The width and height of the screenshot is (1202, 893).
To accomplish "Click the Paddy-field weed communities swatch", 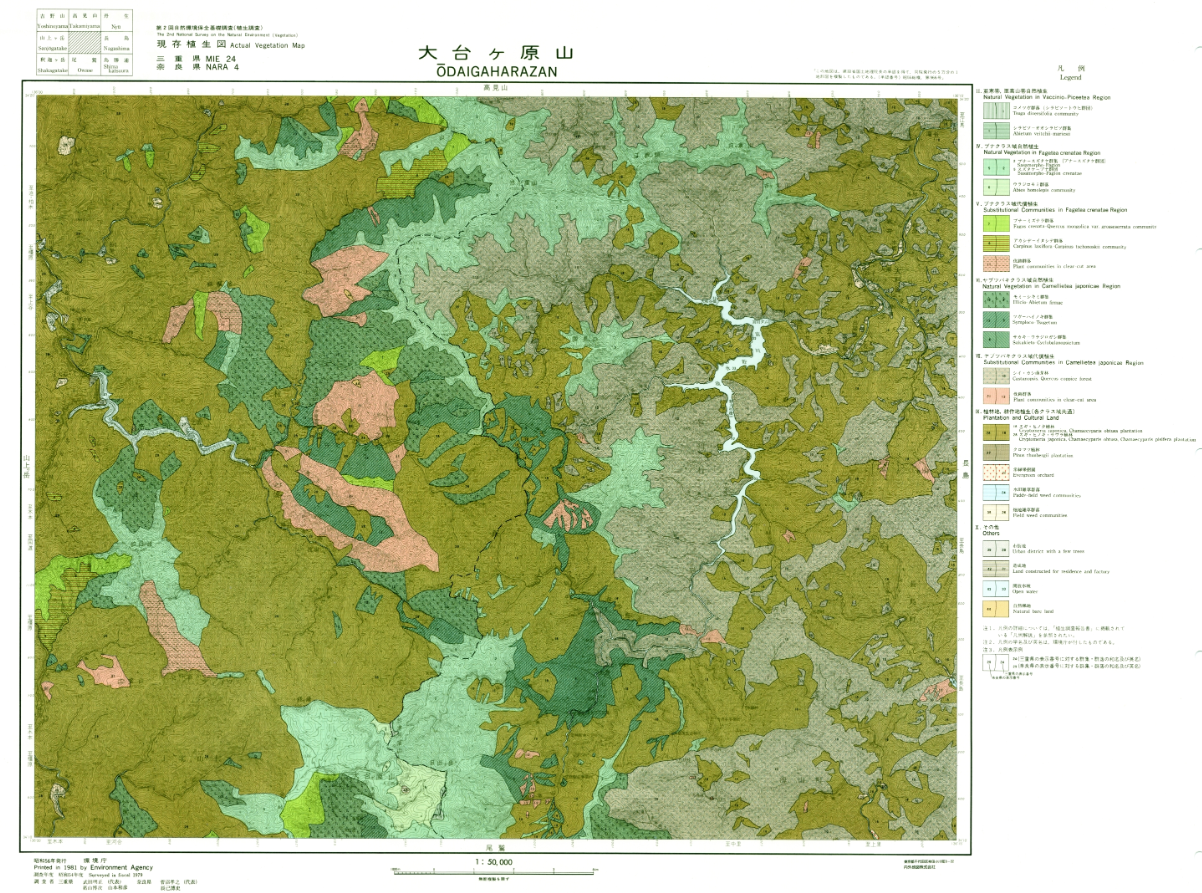I will (x=994, y=491).
